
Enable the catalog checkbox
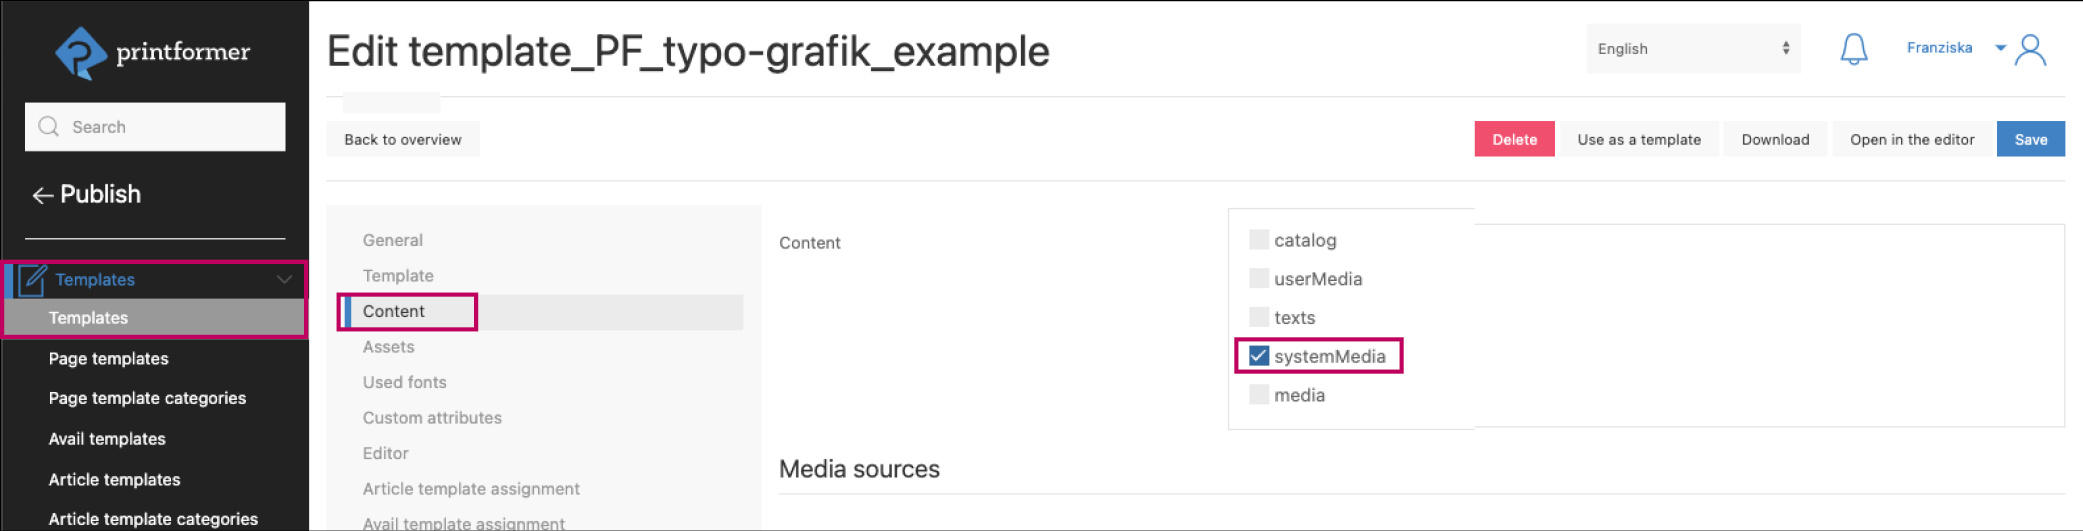1259,240
